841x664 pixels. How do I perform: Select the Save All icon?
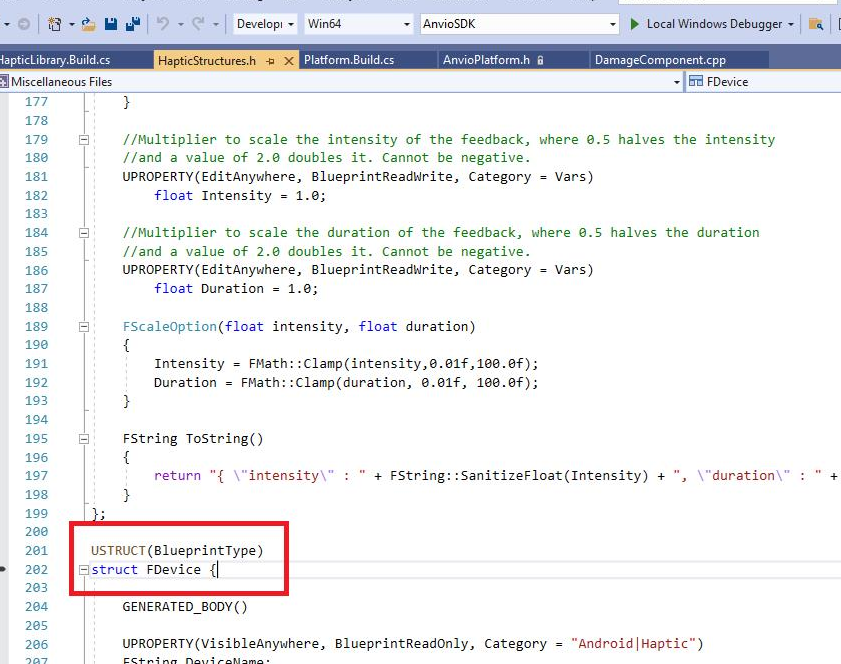click(x=132, y=22)
